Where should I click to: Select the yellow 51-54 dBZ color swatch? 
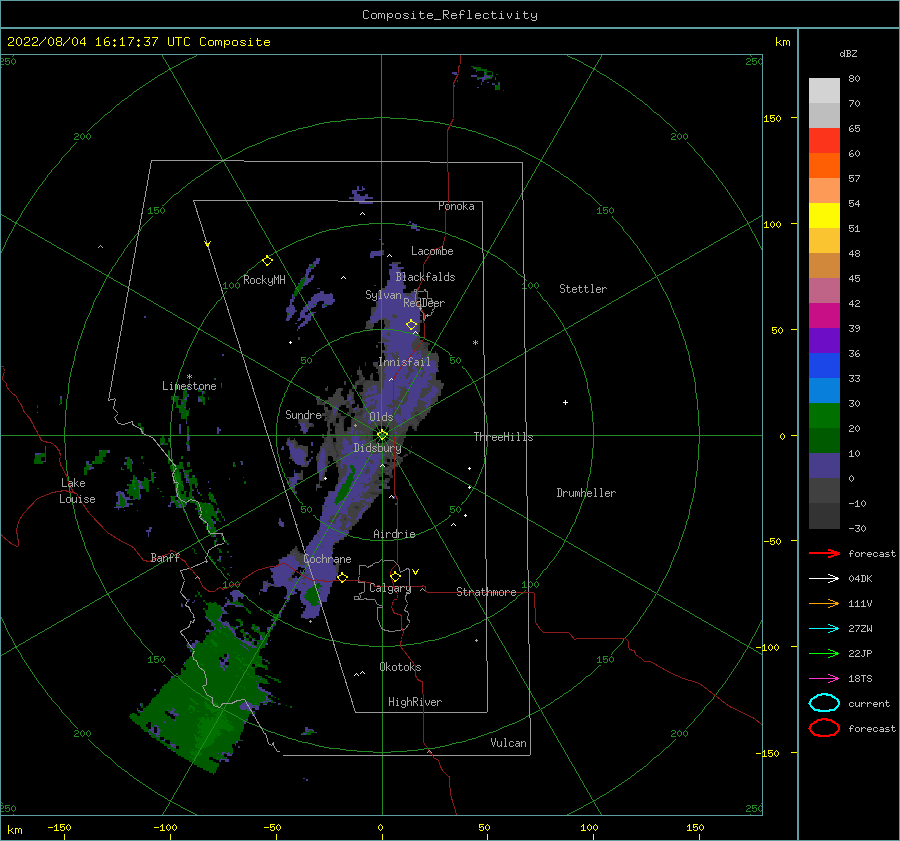pos(824,215)
